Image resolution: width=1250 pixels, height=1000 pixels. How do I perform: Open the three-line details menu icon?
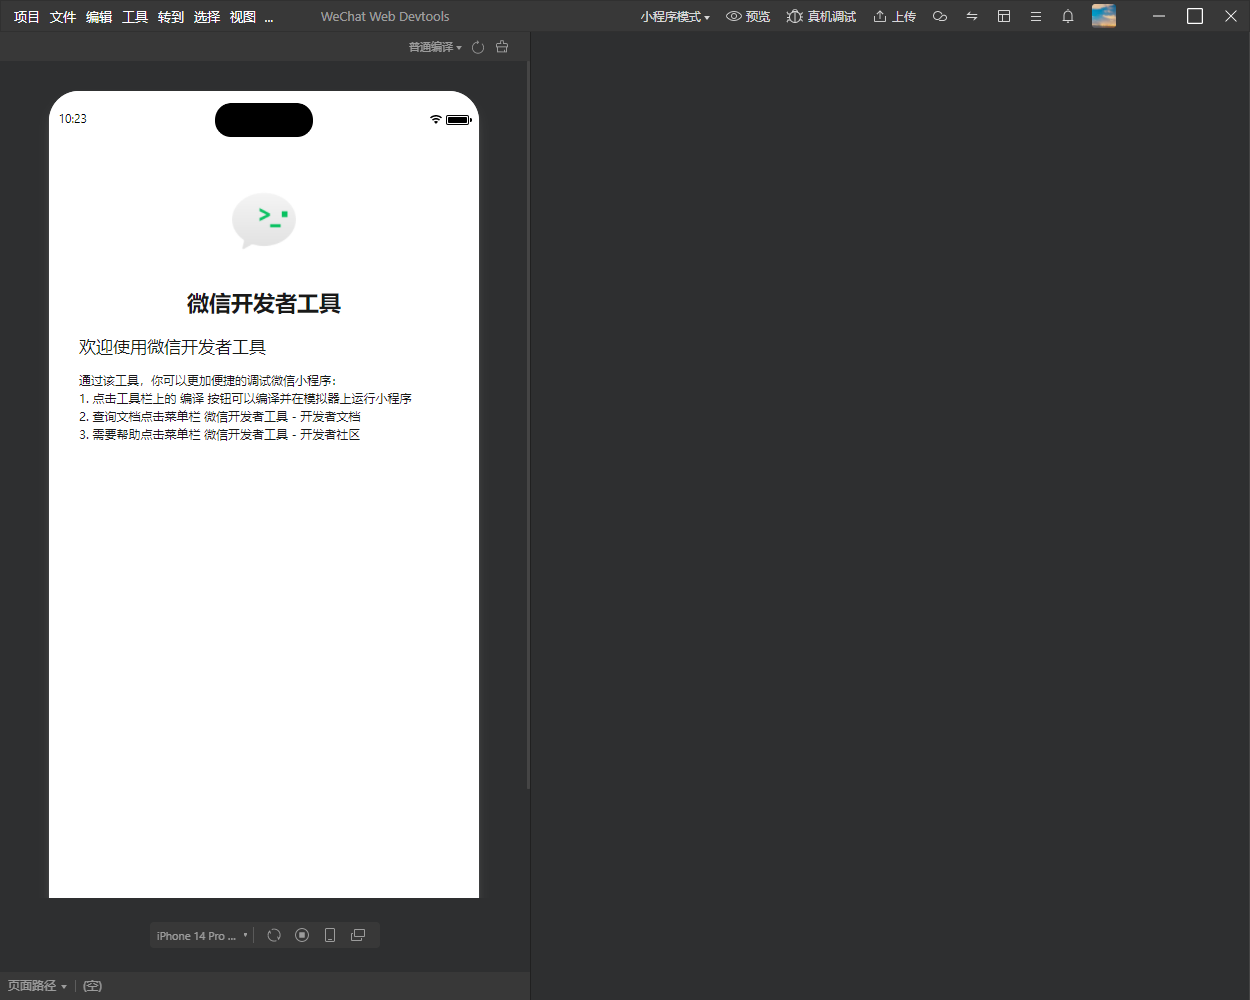coord(1036,17)
